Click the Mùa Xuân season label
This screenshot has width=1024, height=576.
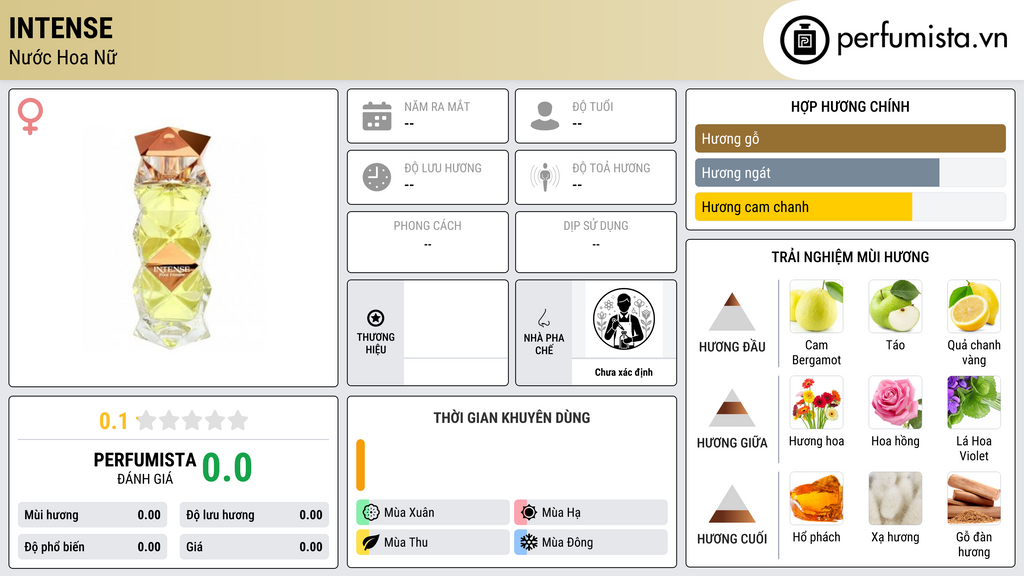pos(409,513)
